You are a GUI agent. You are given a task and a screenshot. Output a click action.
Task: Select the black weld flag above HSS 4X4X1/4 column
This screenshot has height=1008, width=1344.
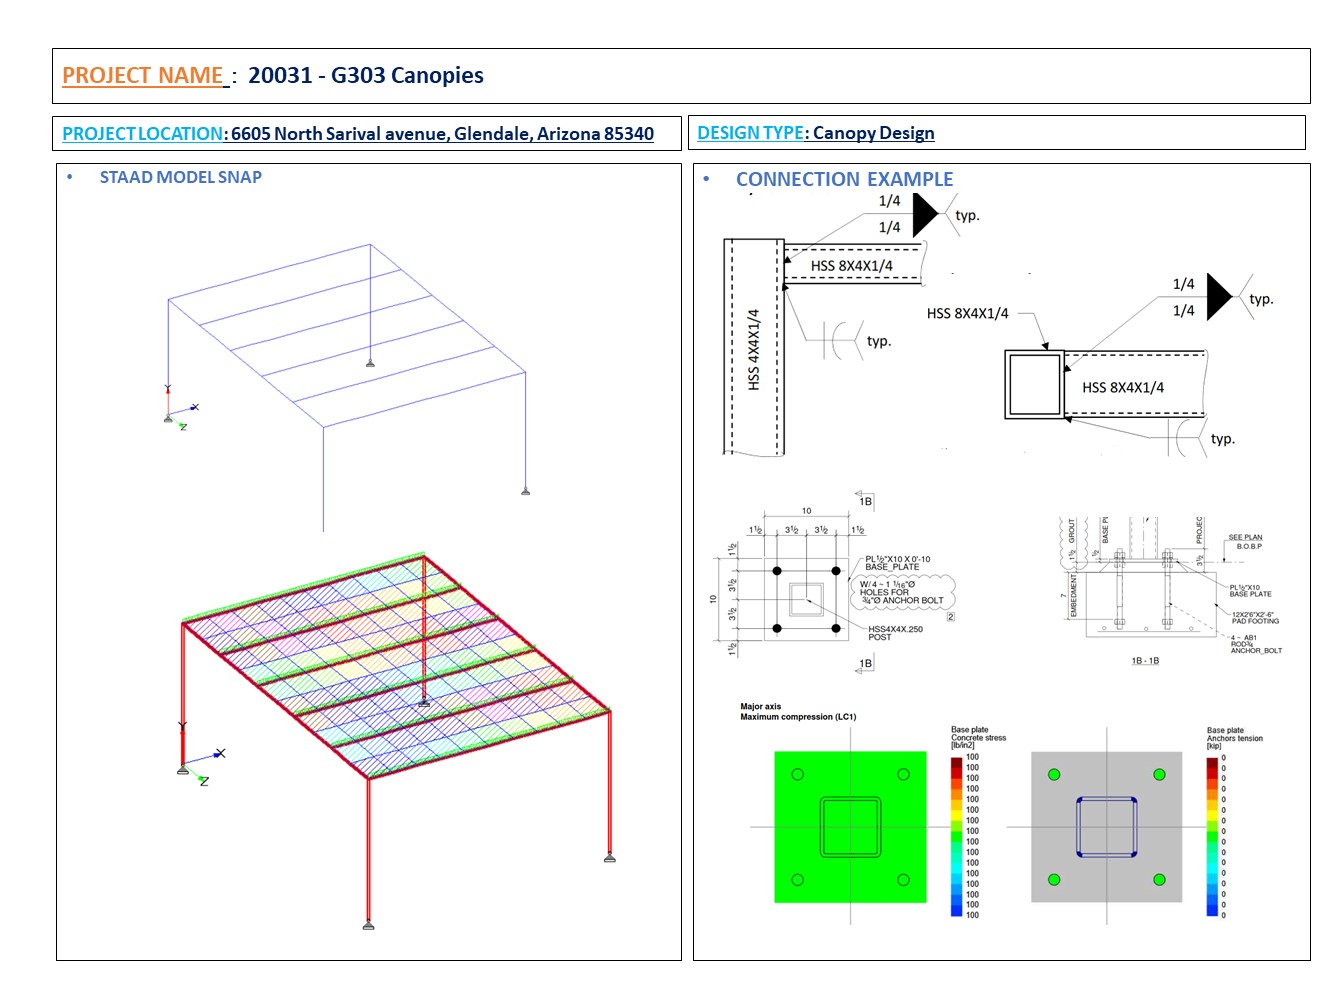click(924, 214)
